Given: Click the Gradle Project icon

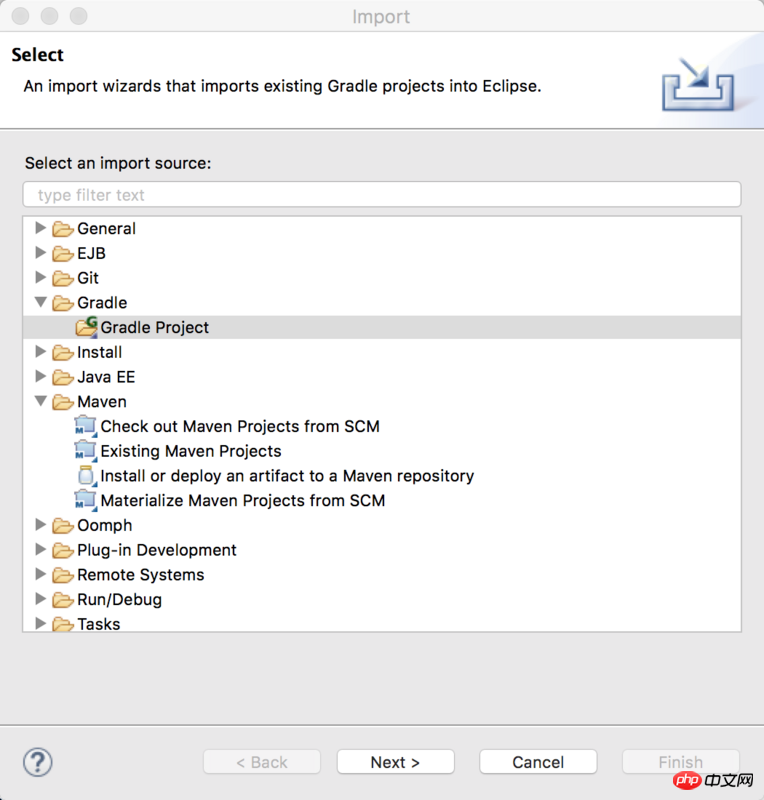Looking at the screenshot, I should point(86,327).
